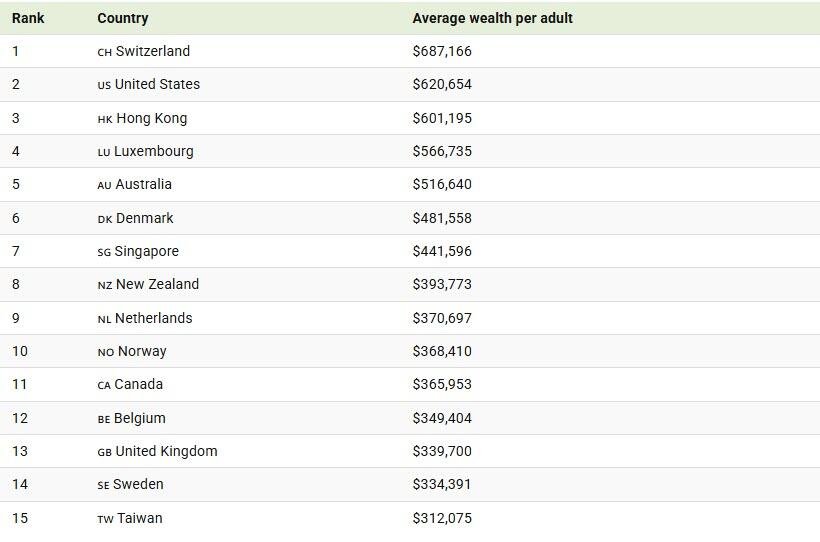The height and width of the screenshot is (542, 820).
Task: Click Sweden's wealth value $334,391
Action: [442, 484]
